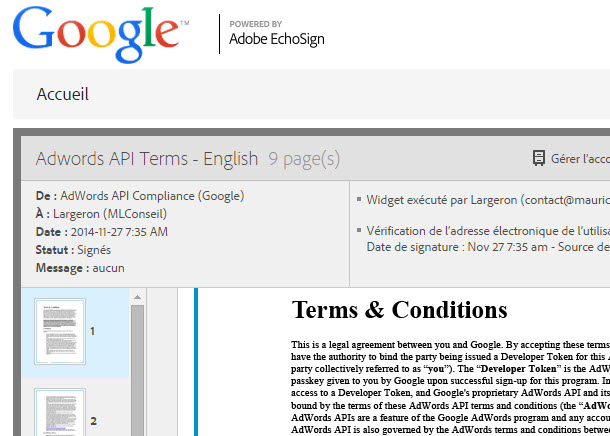
Task: Click 'Date de signature : Nov 27' line
Action: (x=488, y=247)
